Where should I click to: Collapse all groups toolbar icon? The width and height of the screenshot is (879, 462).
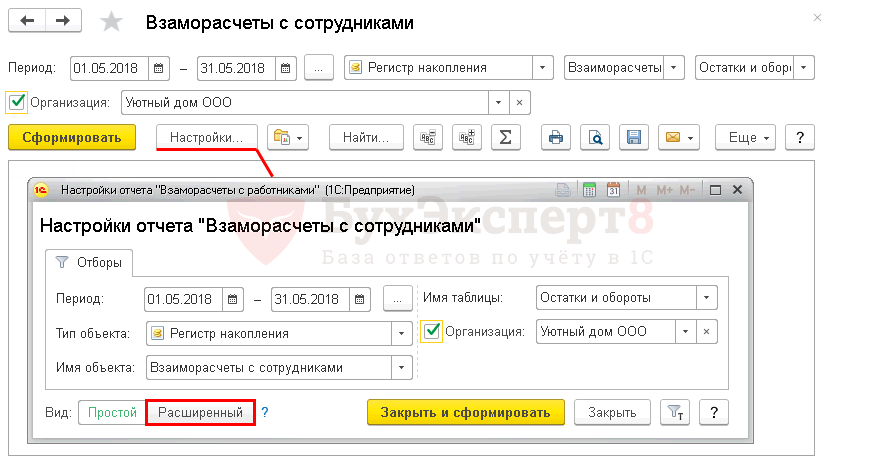click(x=428, y=137)
